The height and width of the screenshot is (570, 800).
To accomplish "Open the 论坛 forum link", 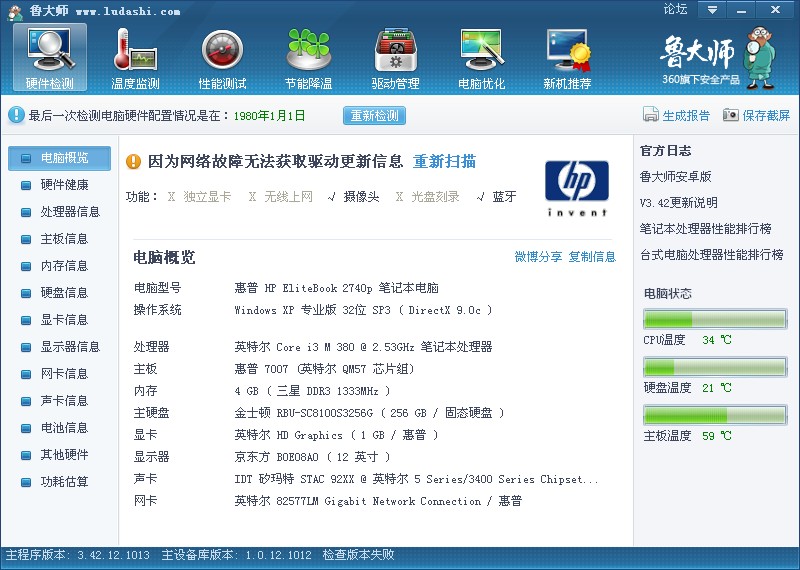I will click(x=675, y=9).
